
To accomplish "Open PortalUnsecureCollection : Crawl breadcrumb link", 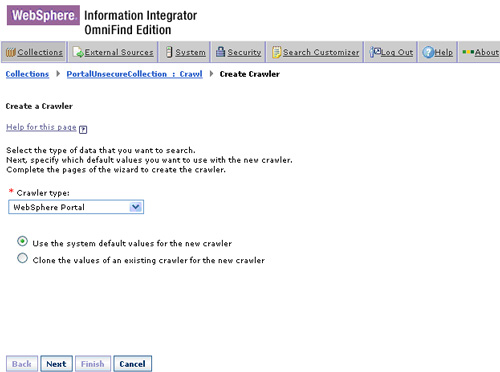I will [134, 74].
